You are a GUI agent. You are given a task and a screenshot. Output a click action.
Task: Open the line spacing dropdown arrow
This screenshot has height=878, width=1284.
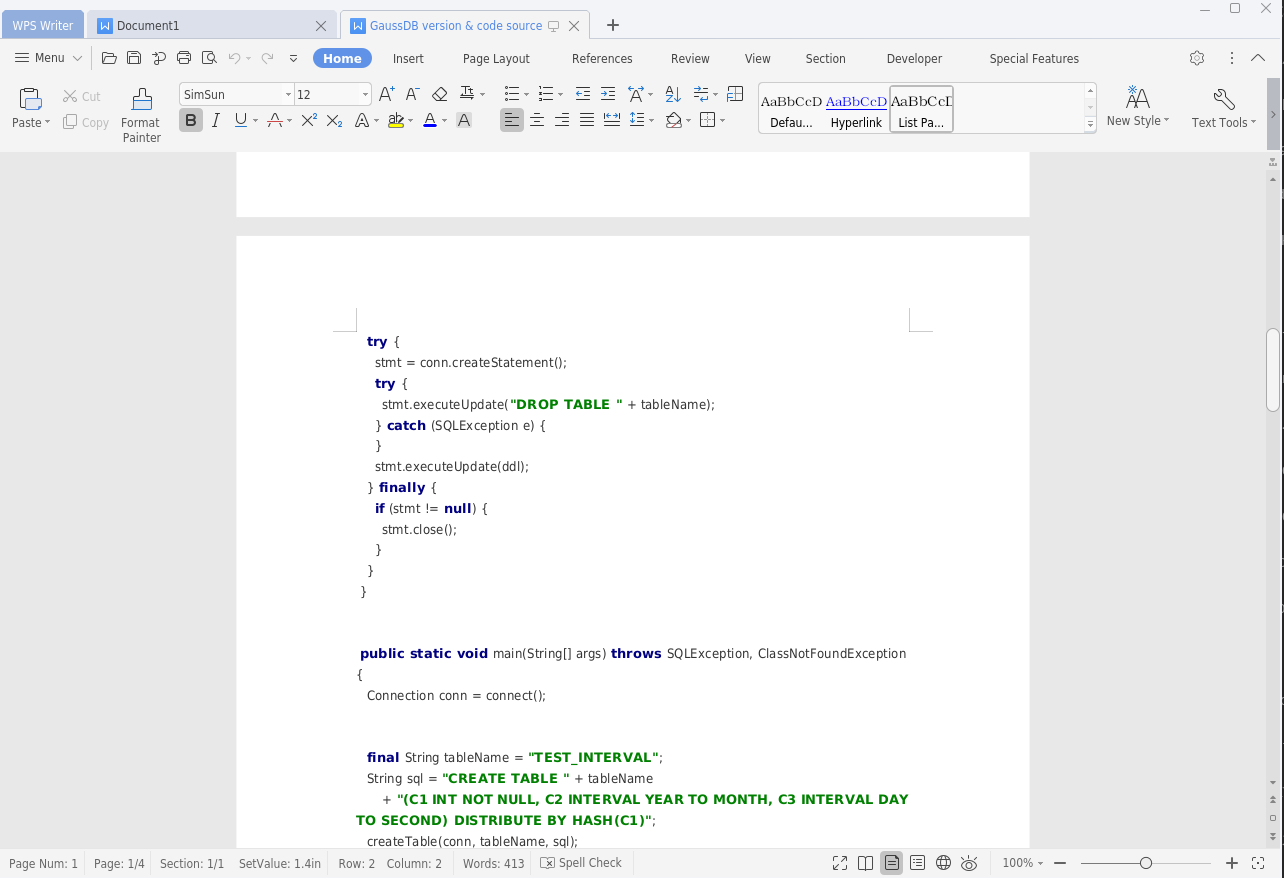pos(651,121)
